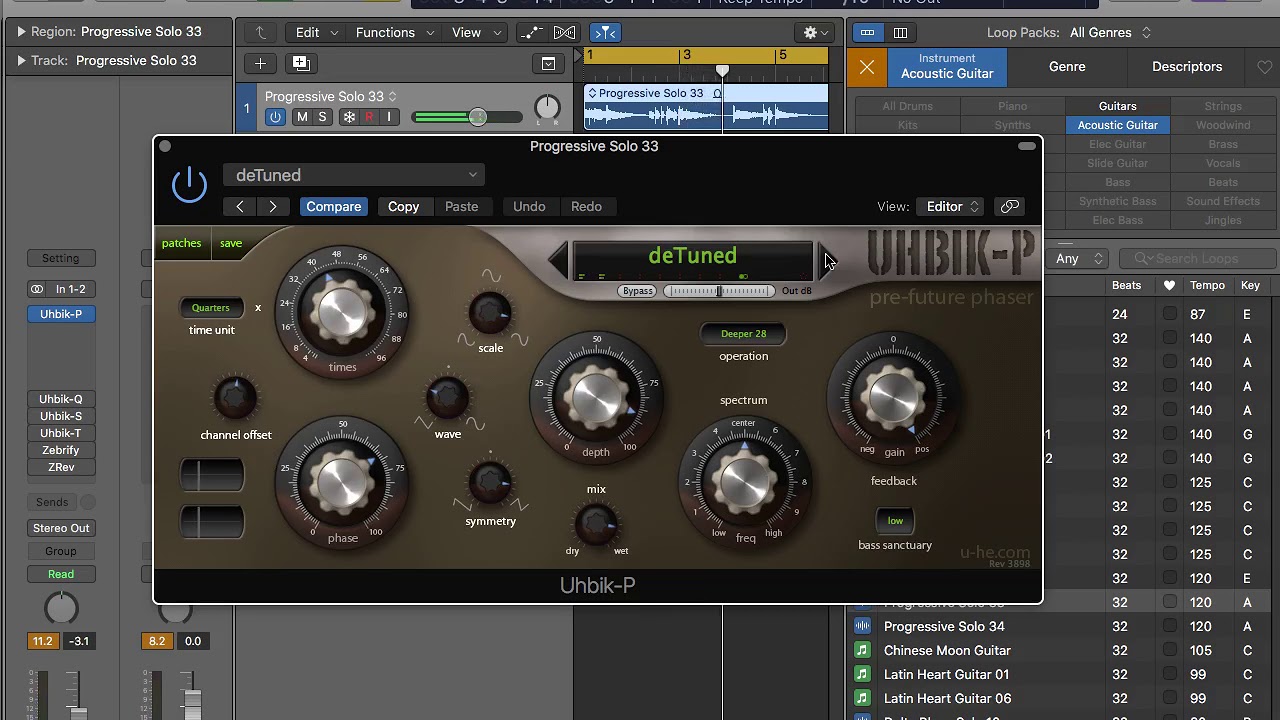Open the Any scale dropdown

coord(1078,258)
